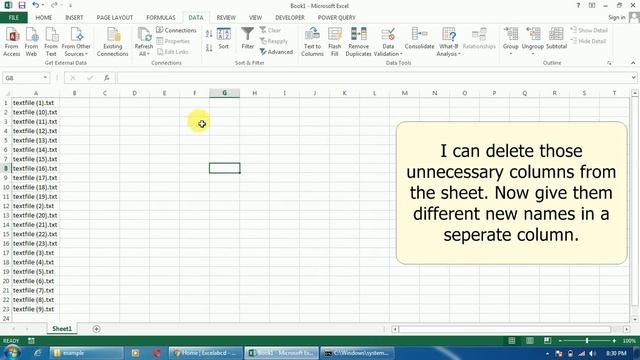Sort A to Z ascending
The image size is (640, 360).
coord(209,34)
